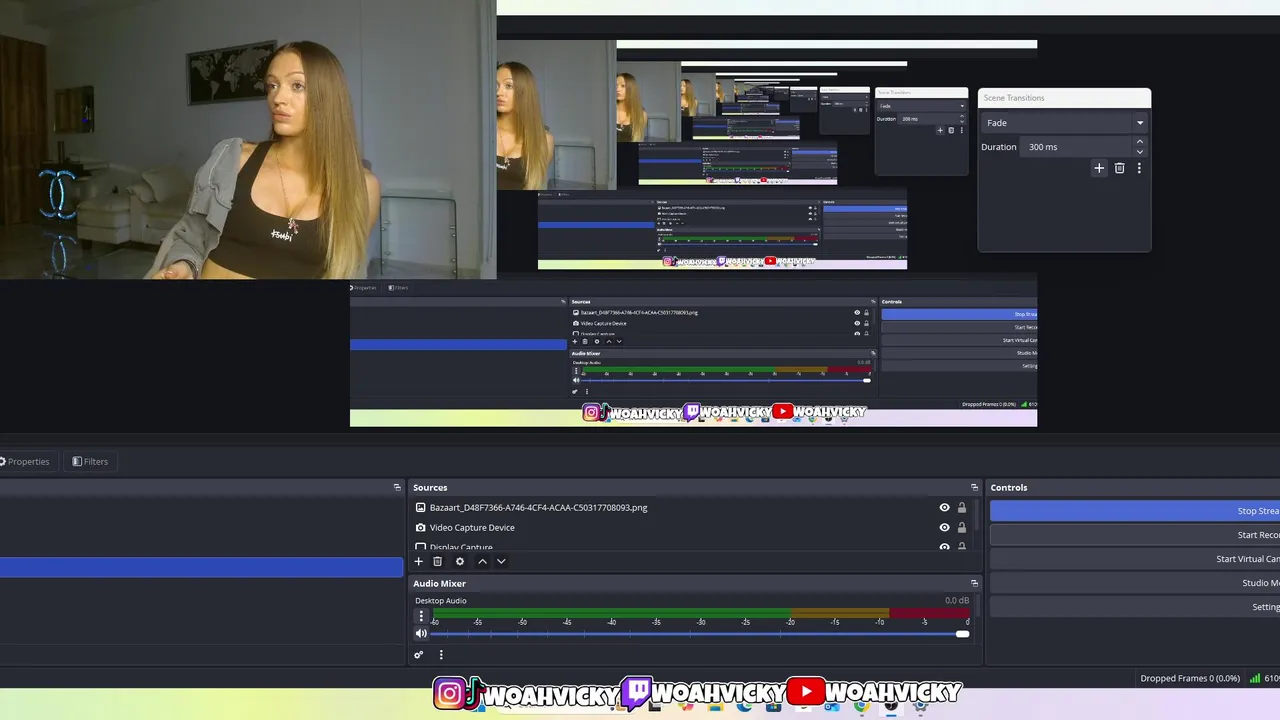1280x720 pixels.
Task: Open selected source properties via Sources toolbar gear
Action: click(x=460, y=561)
